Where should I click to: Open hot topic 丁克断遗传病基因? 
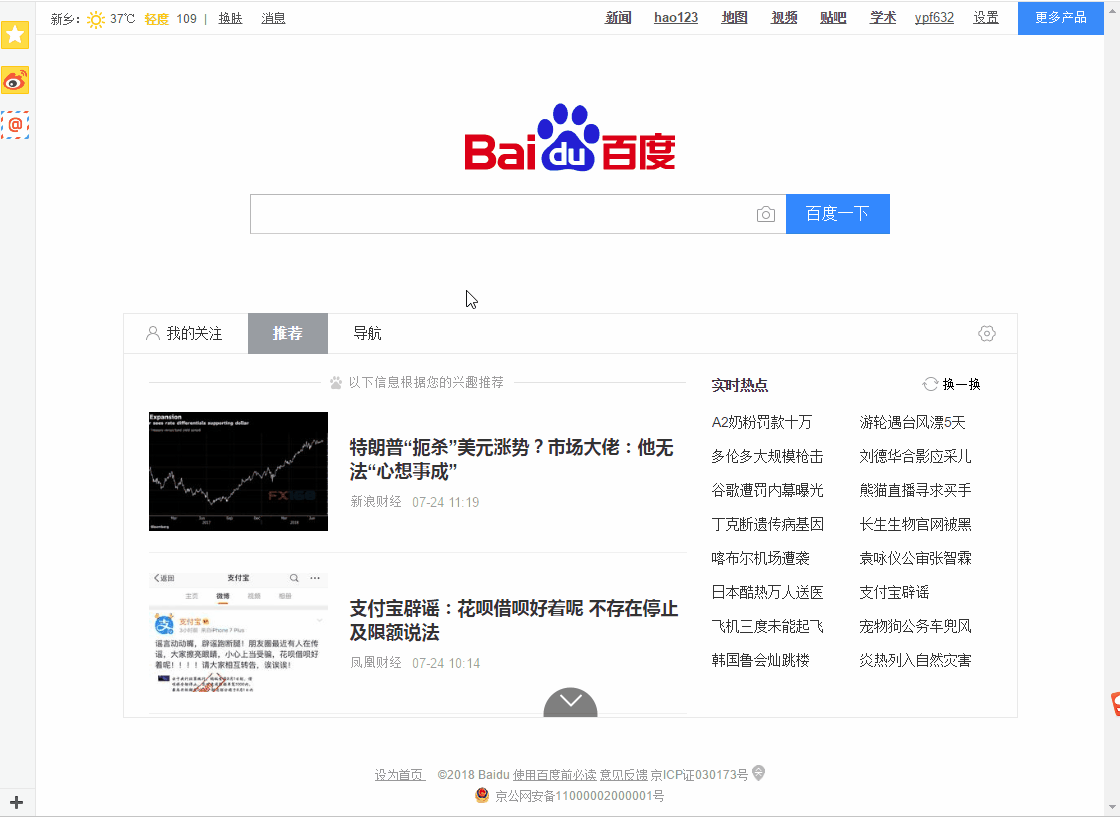click(x=767, y=524)
